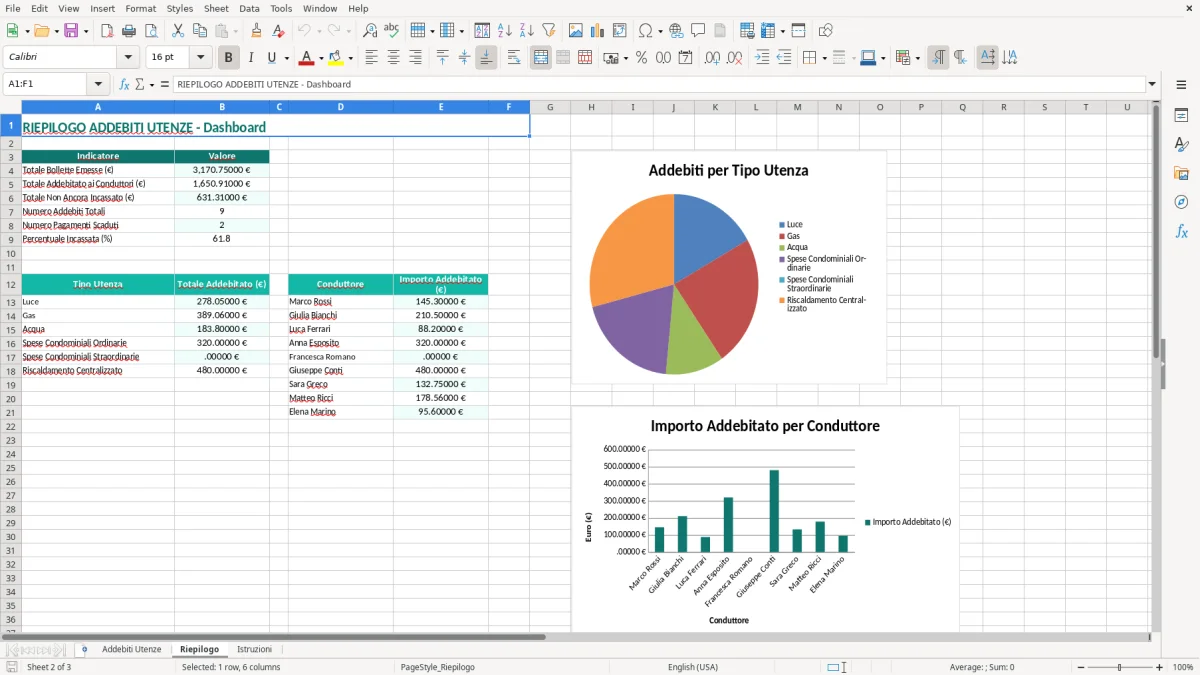Expand the Name Box dropdown
The width and height of the screenshot is (1200, 675).
98,84
